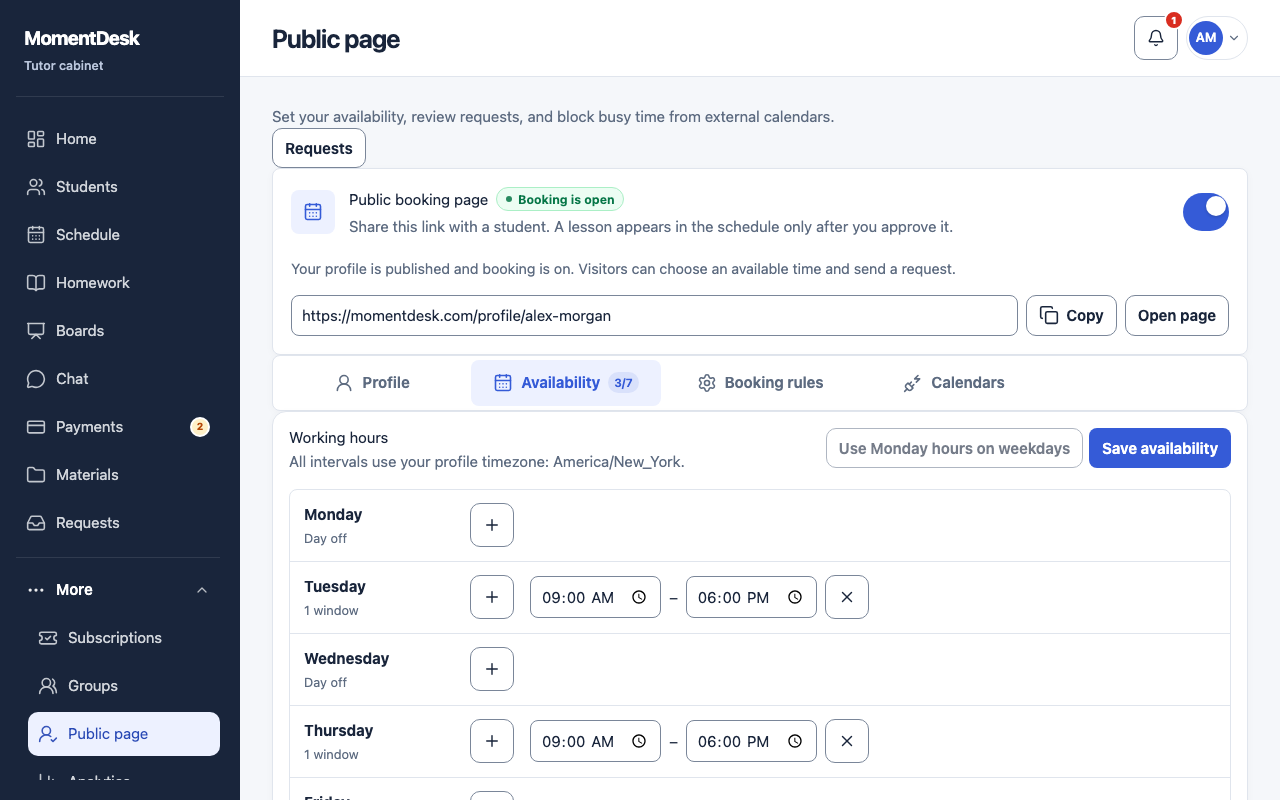Screen dimensions: 1280x800
Task: Remove Tuesday's time window with the X
Action: click(x=847, y=597)
